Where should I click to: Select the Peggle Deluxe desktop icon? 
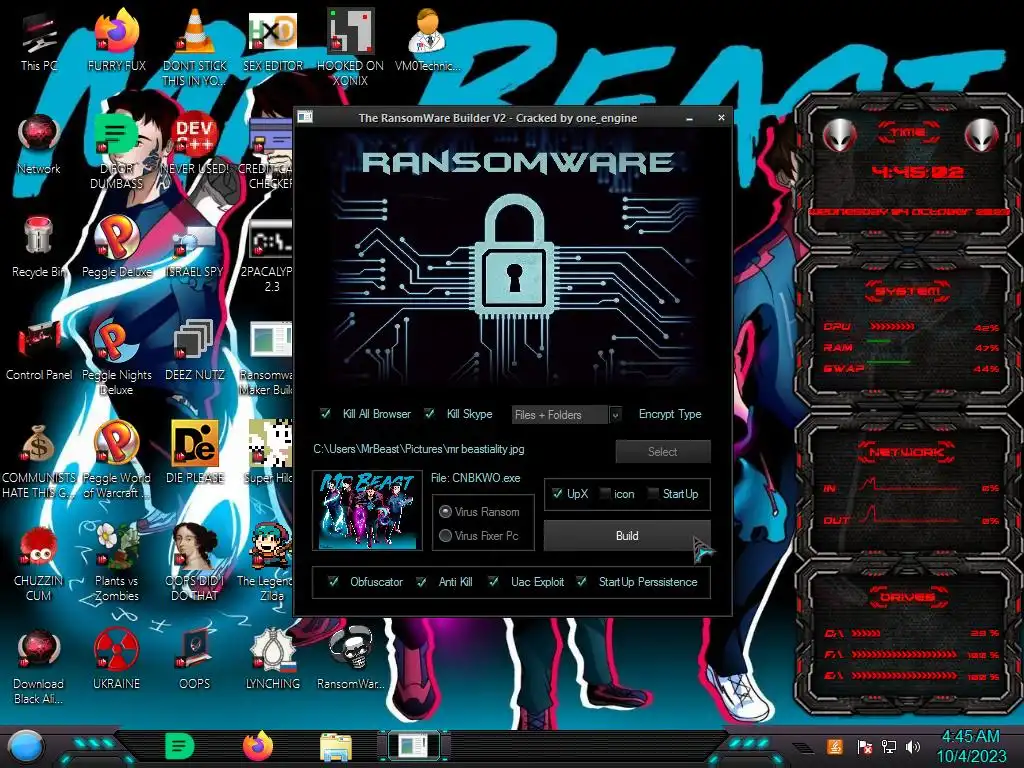click(x=116, y=247)
